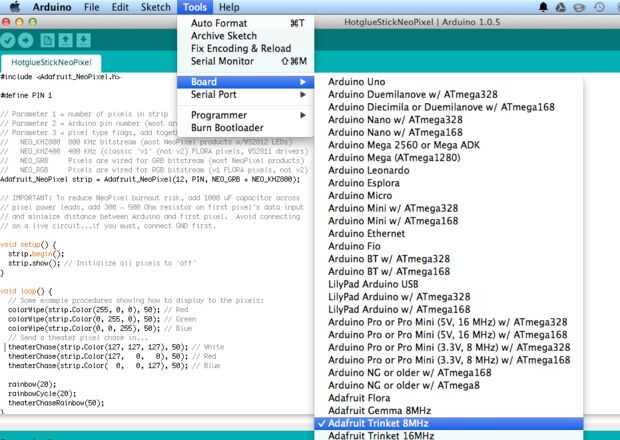Click the disk-shaped status icon in menu bar
This screenshot has height=440, width=620.
(579, 7)
